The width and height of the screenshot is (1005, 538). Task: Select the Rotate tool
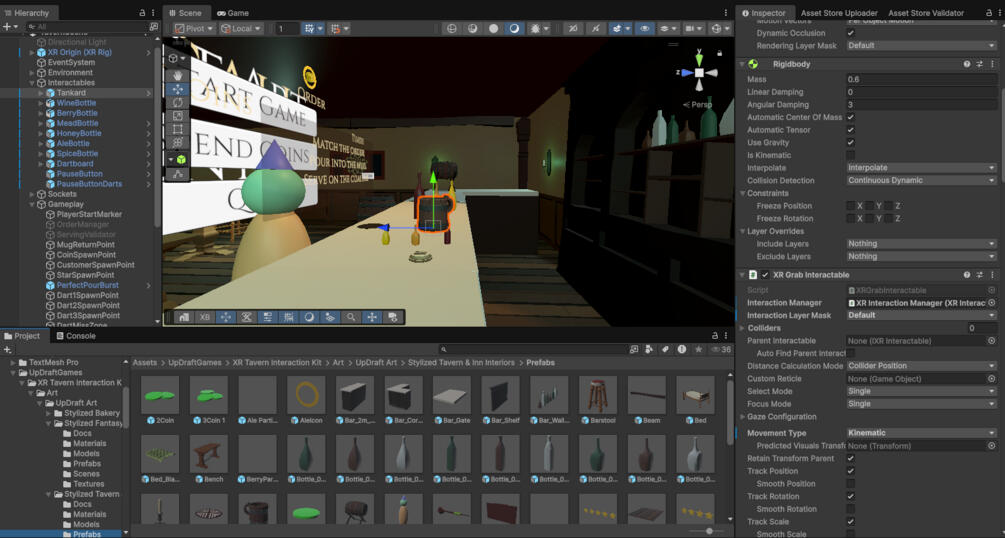pos(178,103)
